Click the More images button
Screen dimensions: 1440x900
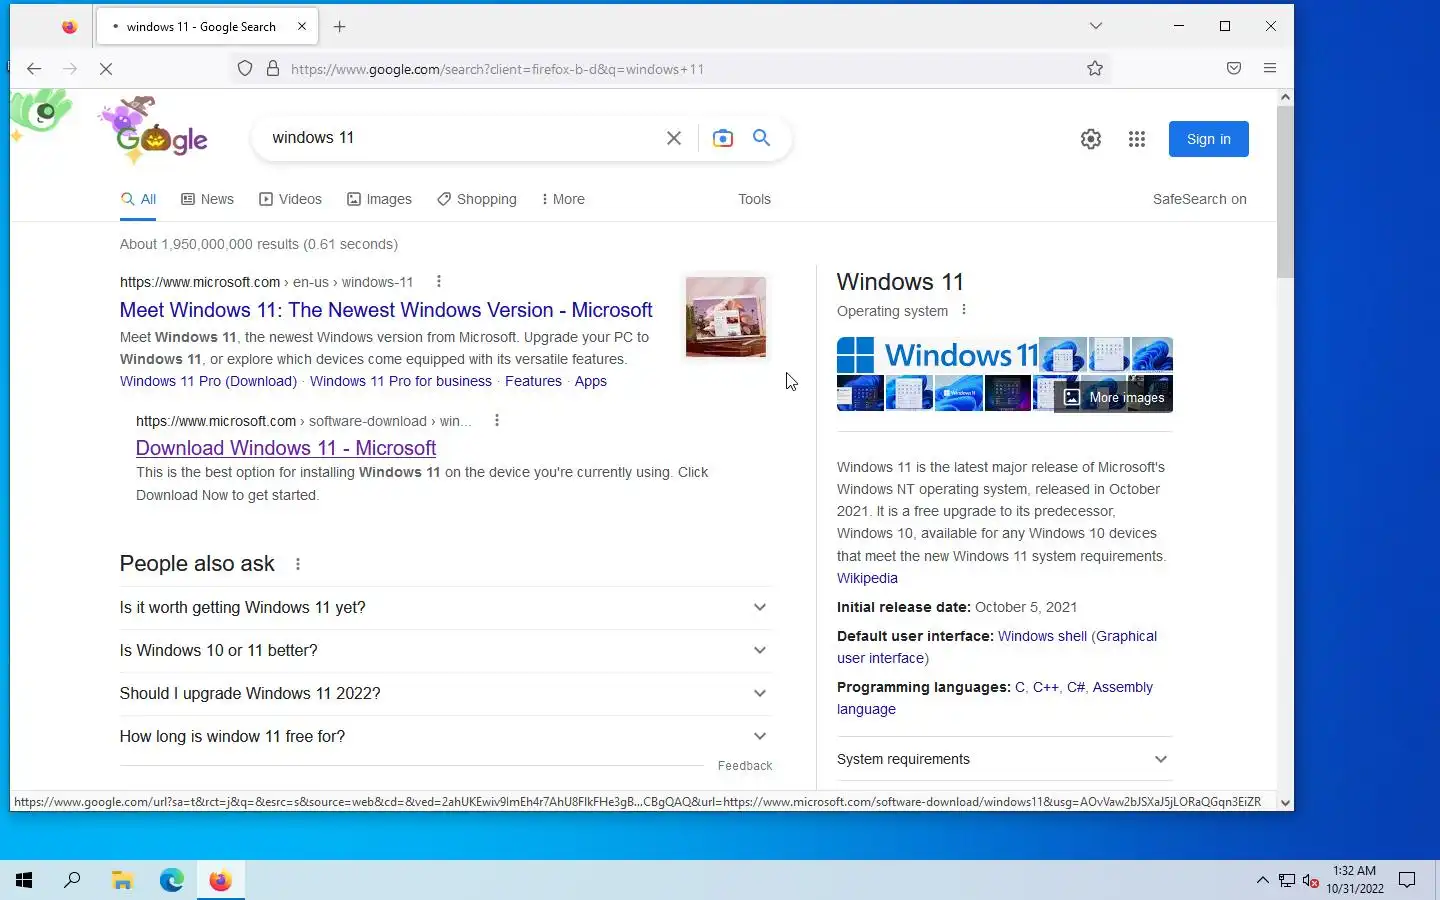click(1114, 397)
